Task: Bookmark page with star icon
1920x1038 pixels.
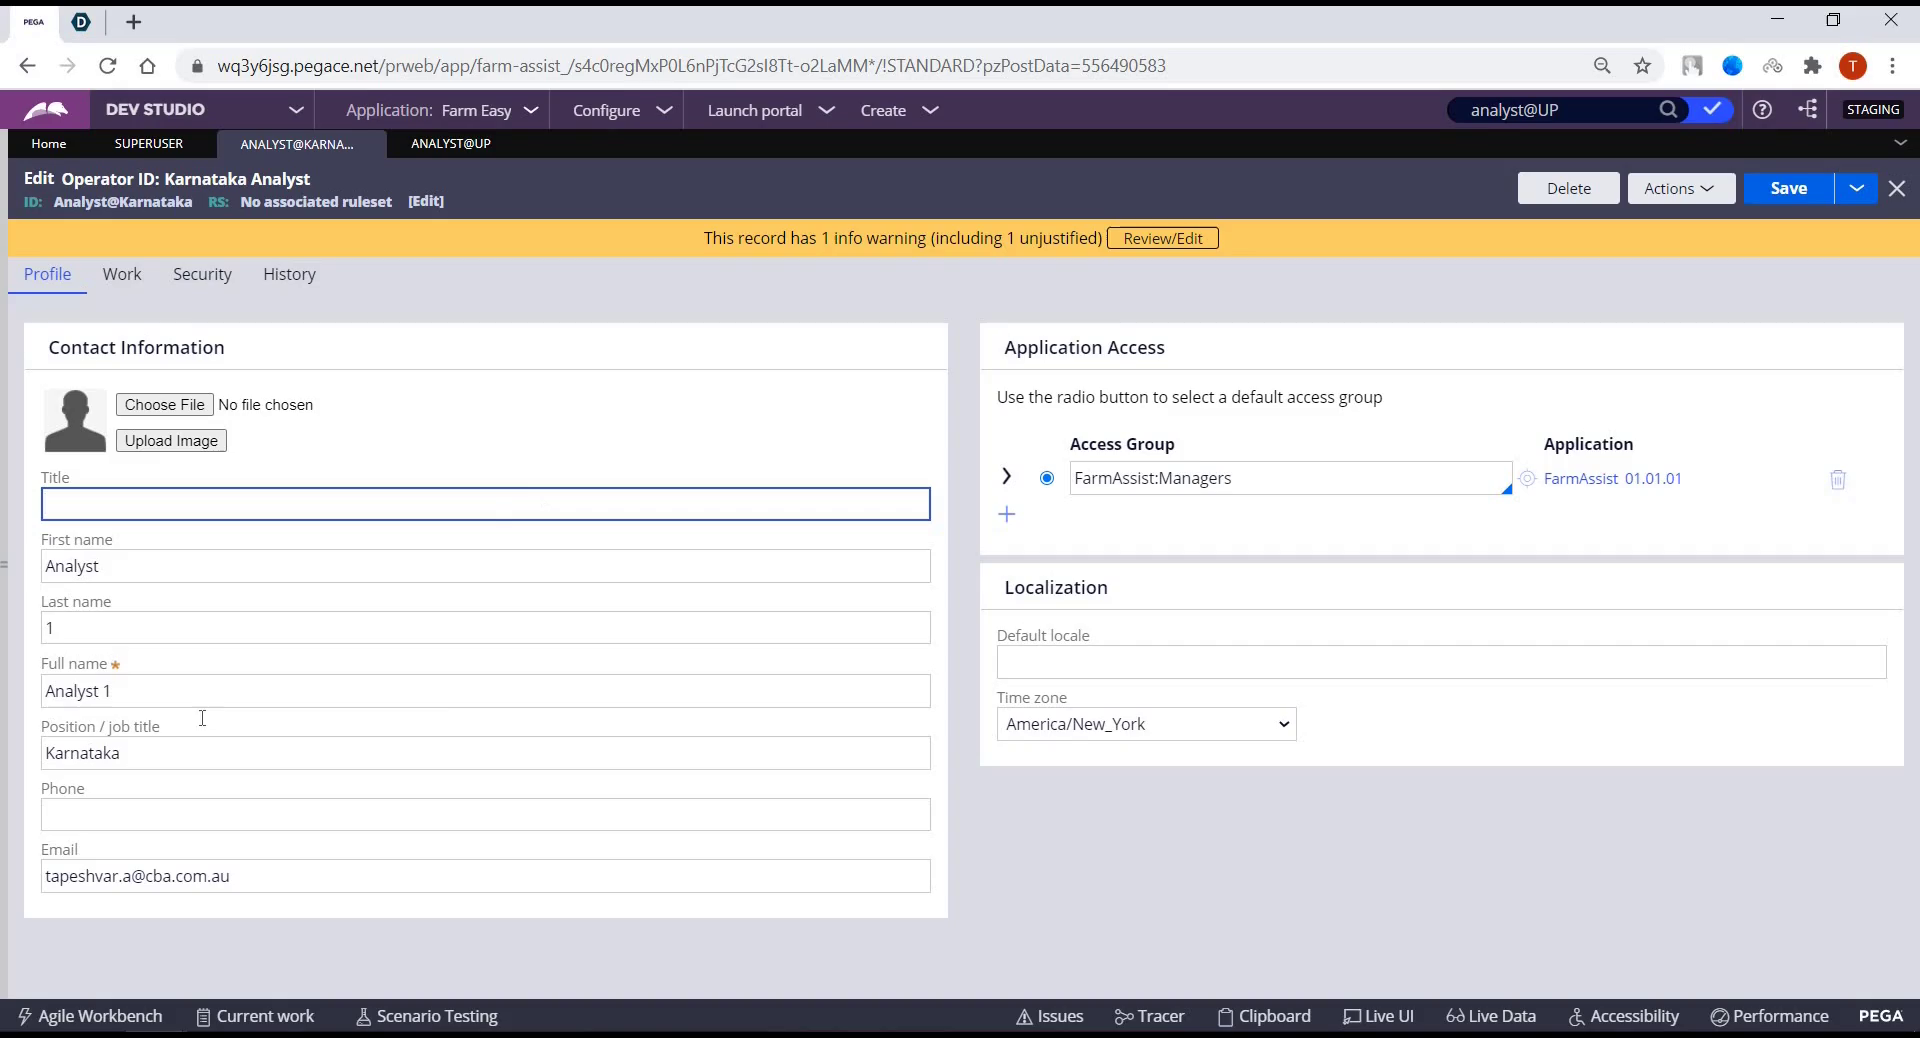Action: point(1642,66)
